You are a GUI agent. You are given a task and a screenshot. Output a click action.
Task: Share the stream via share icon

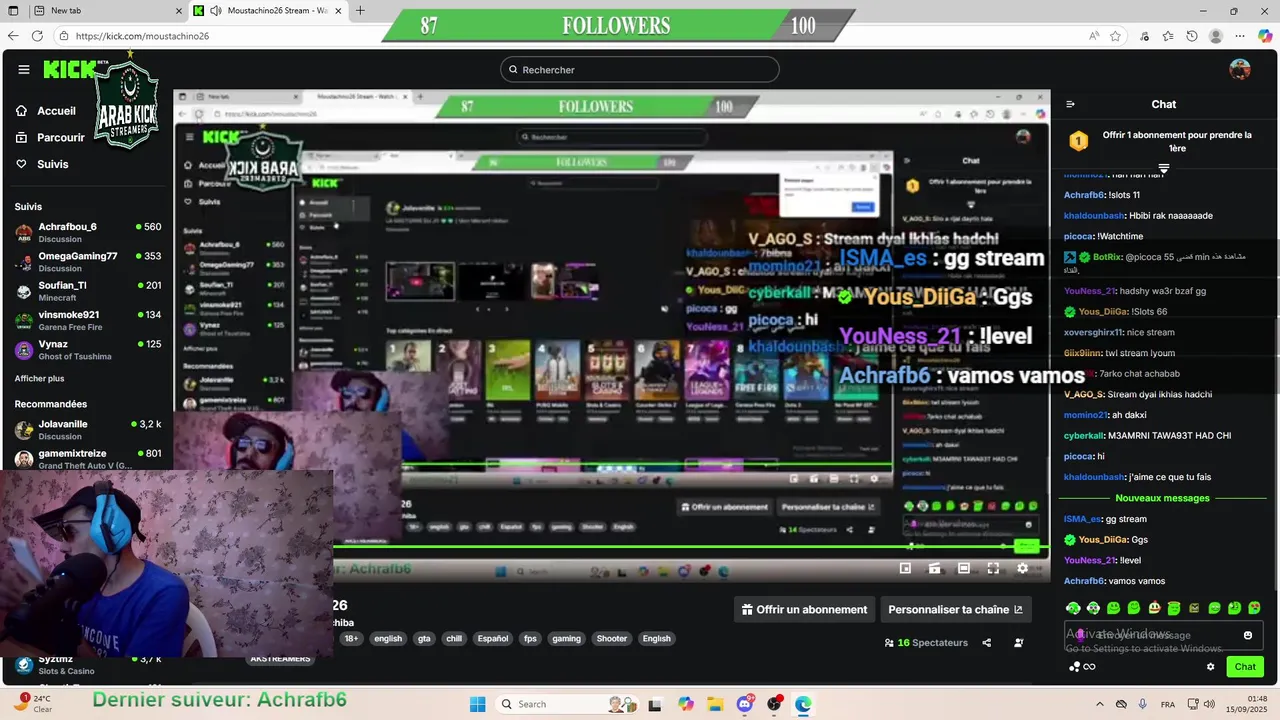(x=987, y=643)
